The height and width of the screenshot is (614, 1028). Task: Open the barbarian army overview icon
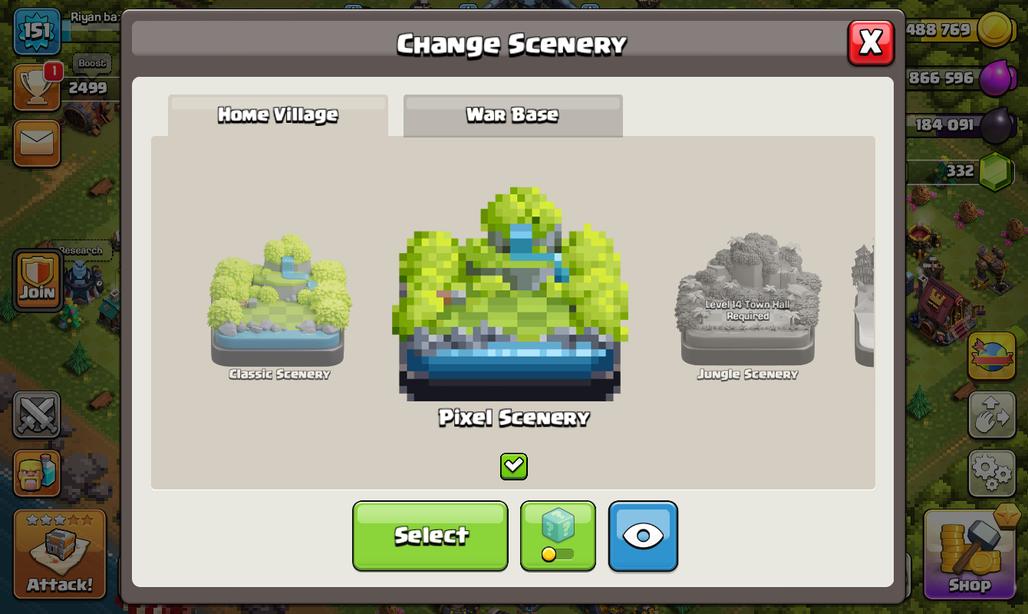[37, 472]
